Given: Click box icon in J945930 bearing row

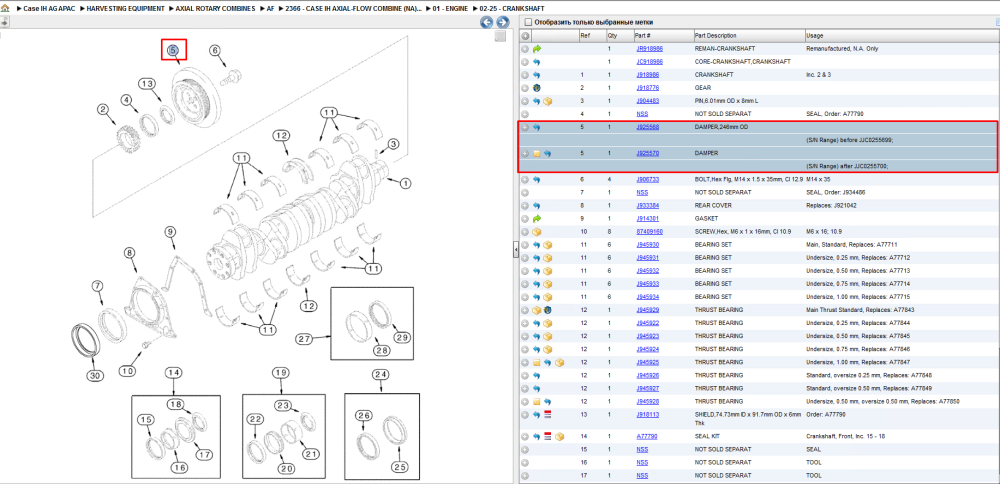Looking at the screenshot, I should pyautogui.click(x=548, y=245).
